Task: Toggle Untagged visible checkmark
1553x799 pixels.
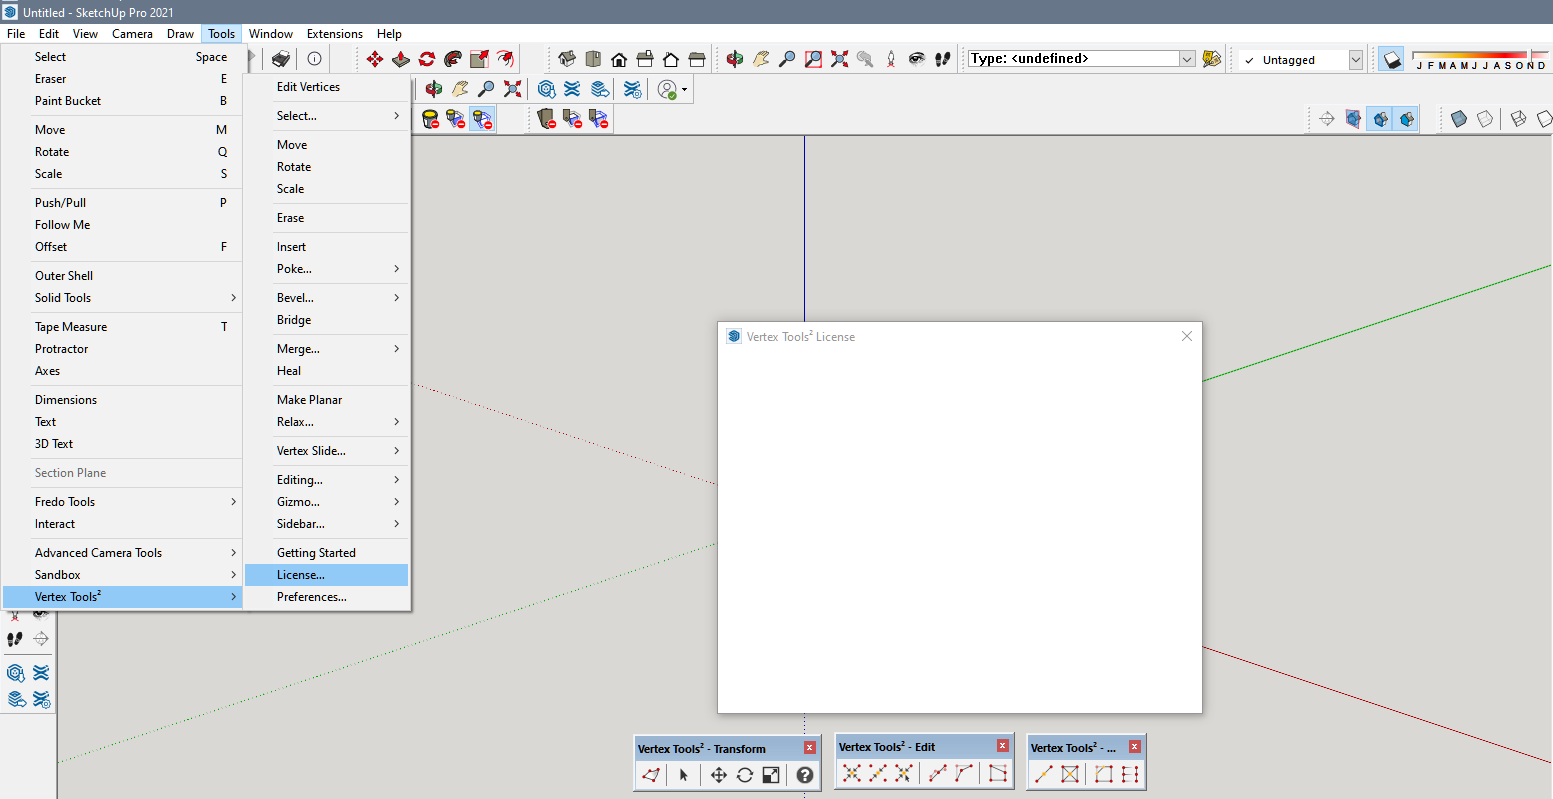Action: click(1249, 60)
